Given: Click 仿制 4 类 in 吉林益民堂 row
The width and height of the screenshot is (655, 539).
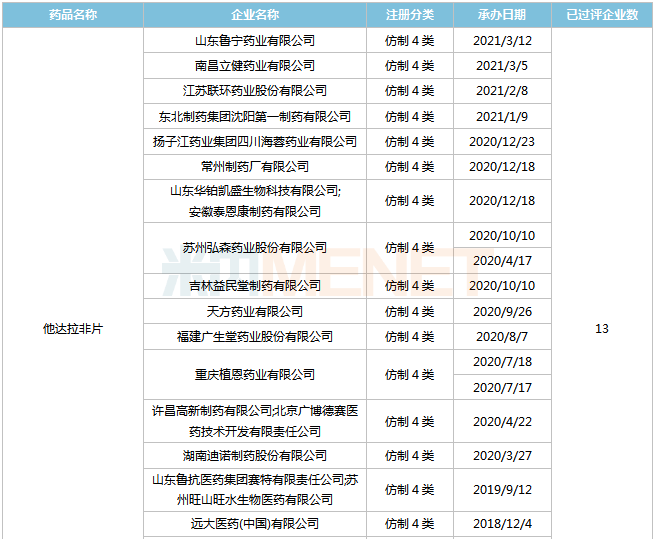Looking at the screenshot, I should tap(410, 286).
